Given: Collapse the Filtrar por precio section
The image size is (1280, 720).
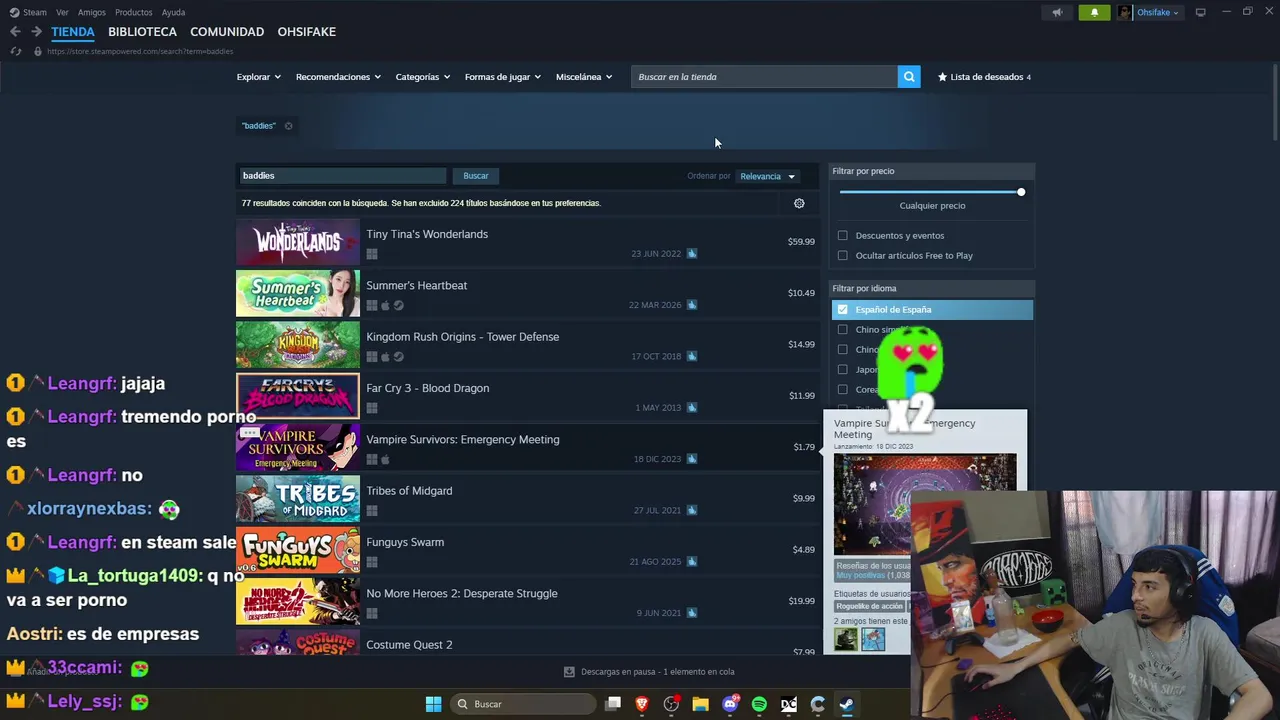Looking at the screenshot, I should 932,171.
